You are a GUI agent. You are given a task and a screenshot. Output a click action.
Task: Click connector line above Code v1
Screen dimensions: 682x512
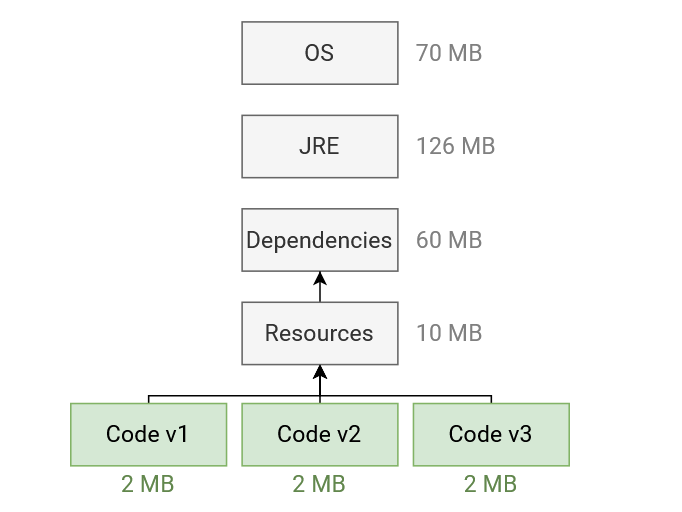pyautogui.click(x=149, y=399)
